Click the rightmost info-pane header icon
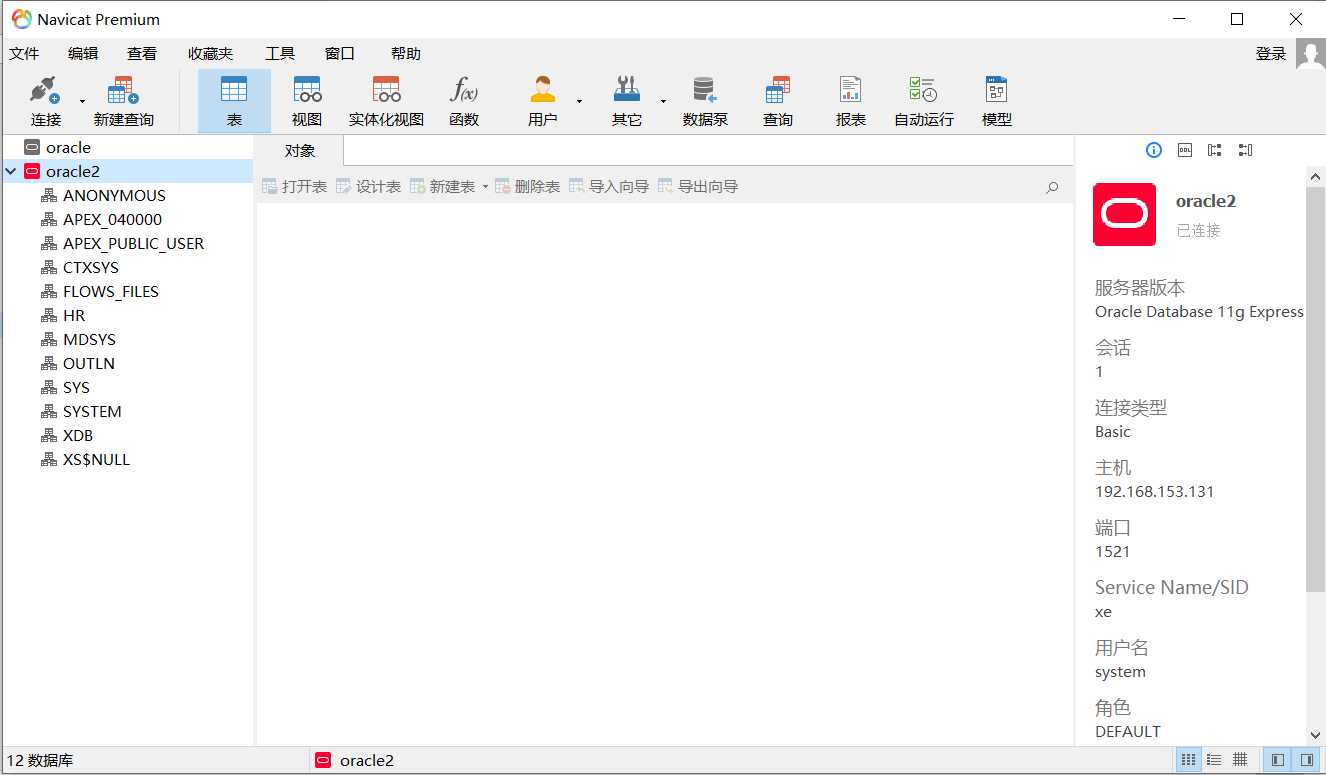Viewport: 1326px width, 775px height. (1245, 150)
